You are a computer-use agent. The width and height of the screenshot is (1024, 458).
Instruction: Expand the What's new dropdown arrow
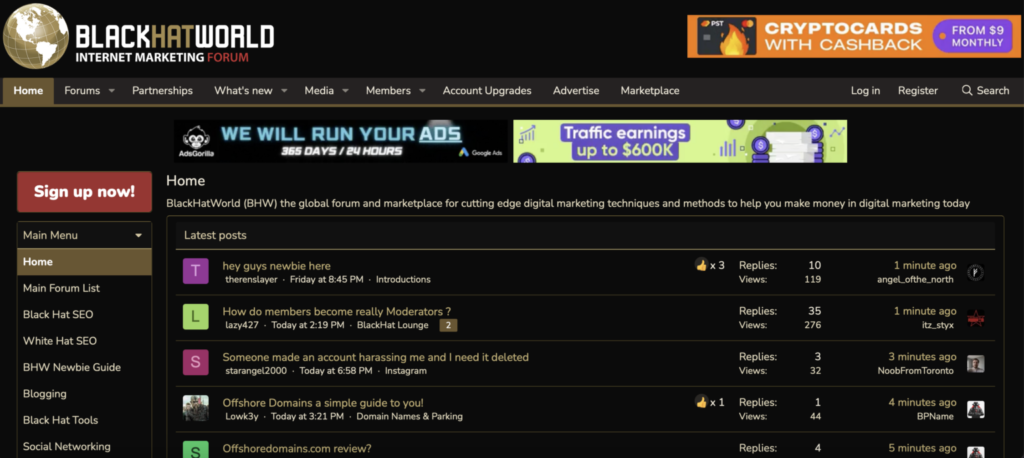click(284, 91)
